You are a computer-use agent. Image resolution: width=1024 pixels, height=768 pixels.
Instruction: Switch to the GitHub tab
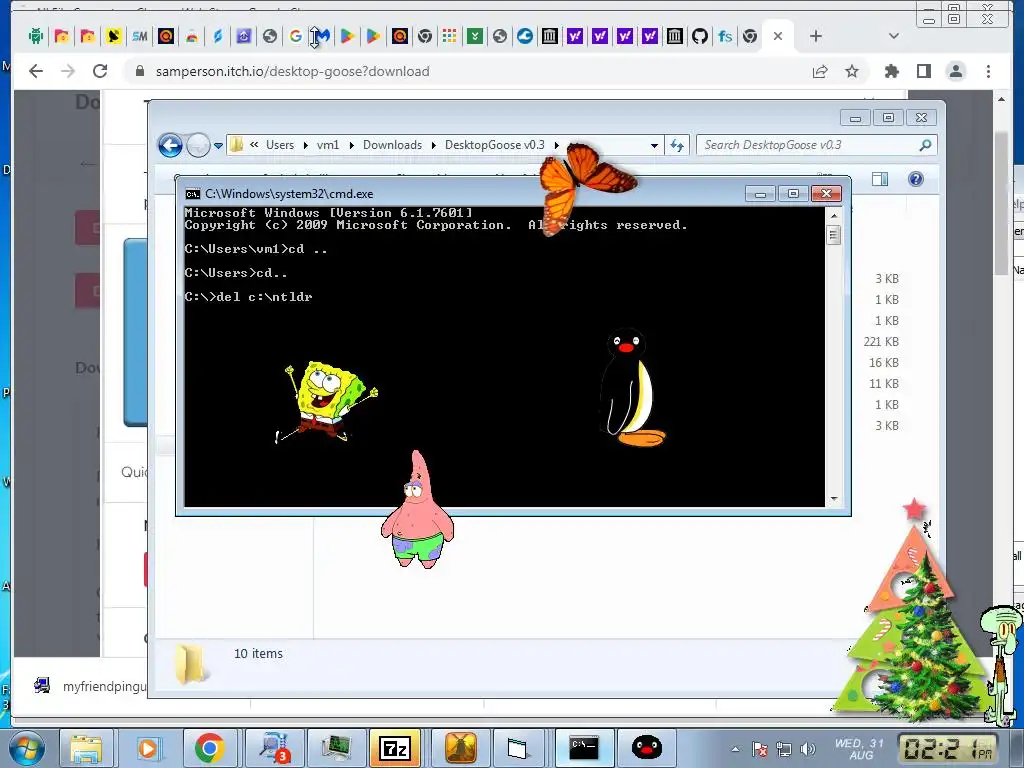click(x=700, y=37)
